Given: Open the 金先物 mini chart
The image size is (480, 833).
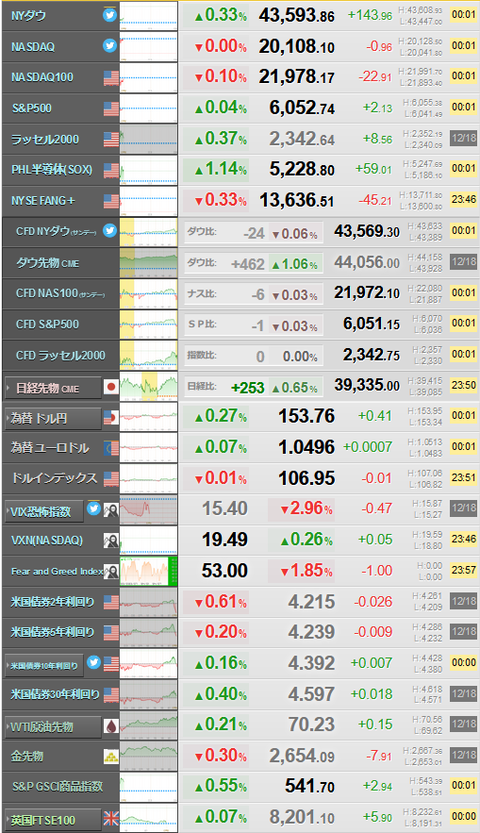Looking at the screenshot, I should click(149, 756).
